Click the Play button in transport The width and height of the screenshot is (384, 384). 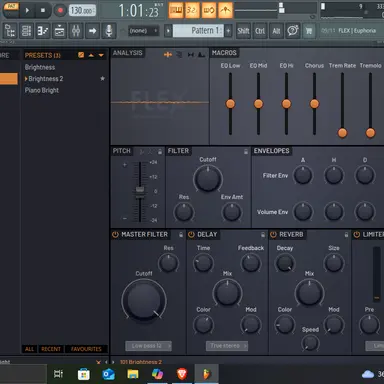(x=27, y=10)
